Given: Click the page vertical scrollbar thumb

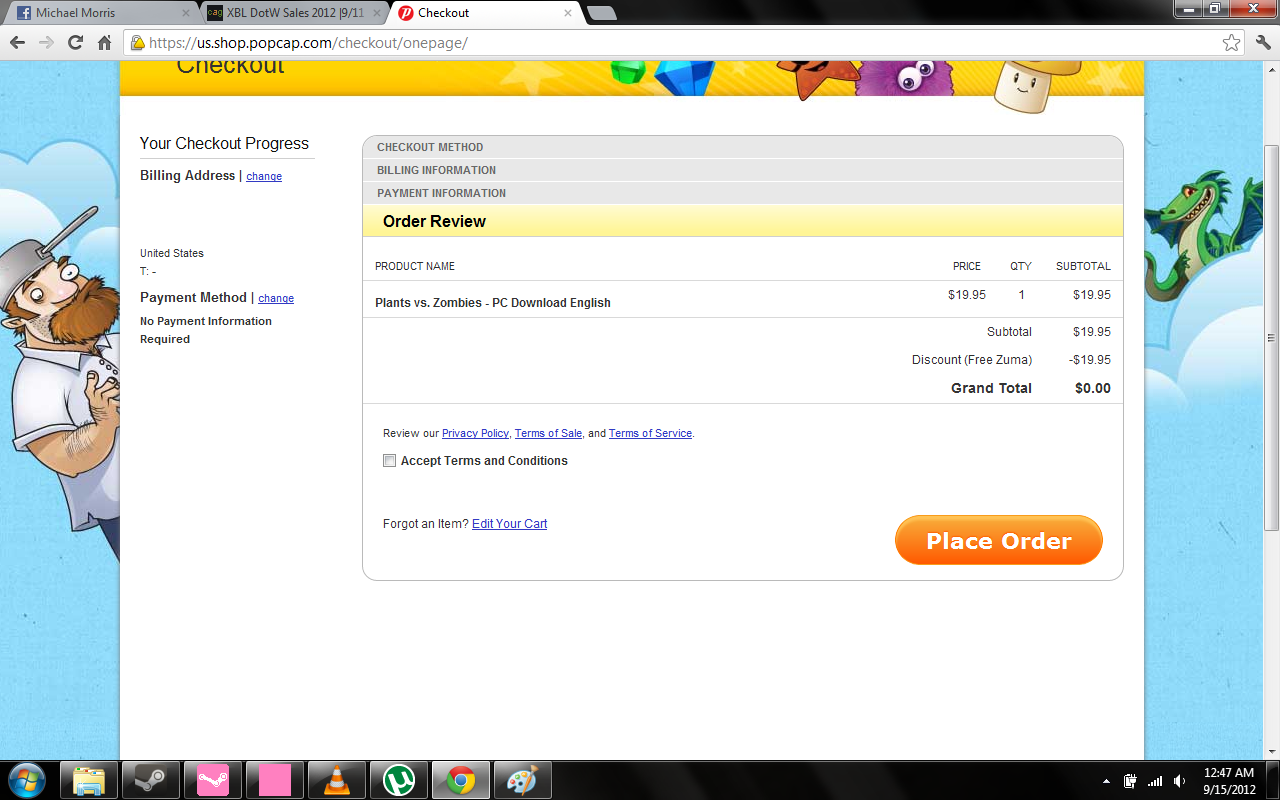Looking at the screenshot, I should [x=1271, y=337].
